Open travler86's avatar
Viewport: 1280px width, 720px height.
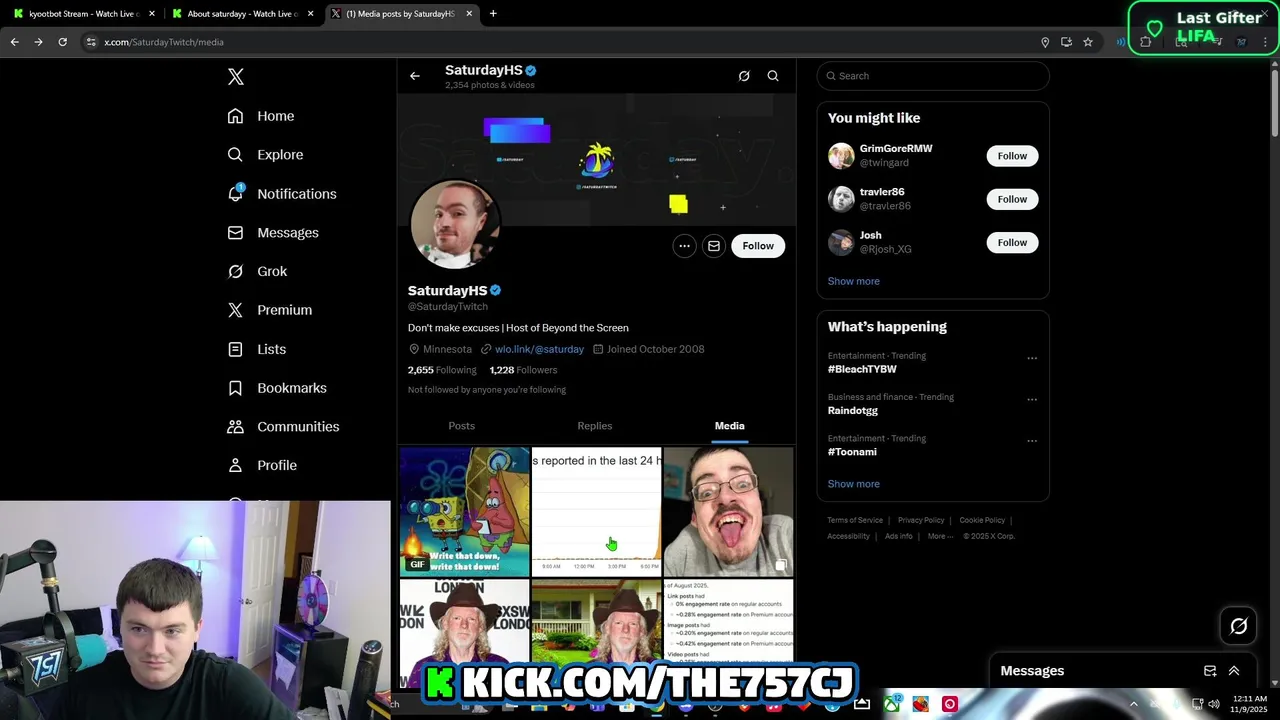(841, 199)
